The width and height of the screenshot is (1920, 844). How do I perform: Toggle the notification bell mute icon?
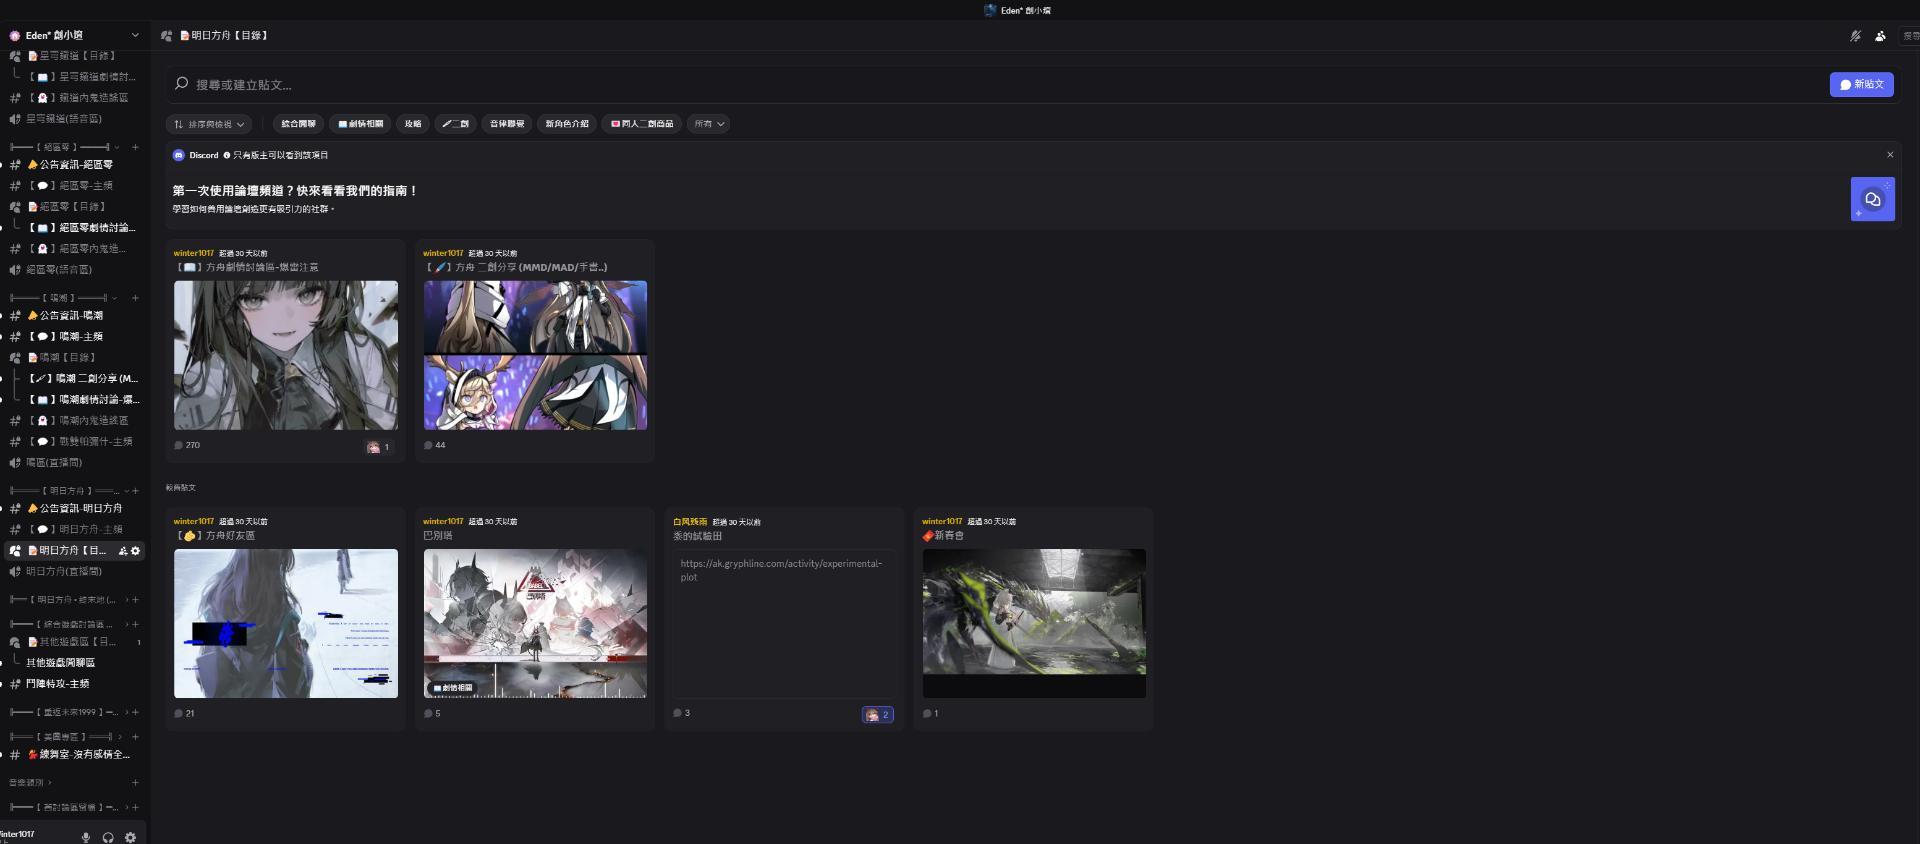(1855, 36)
